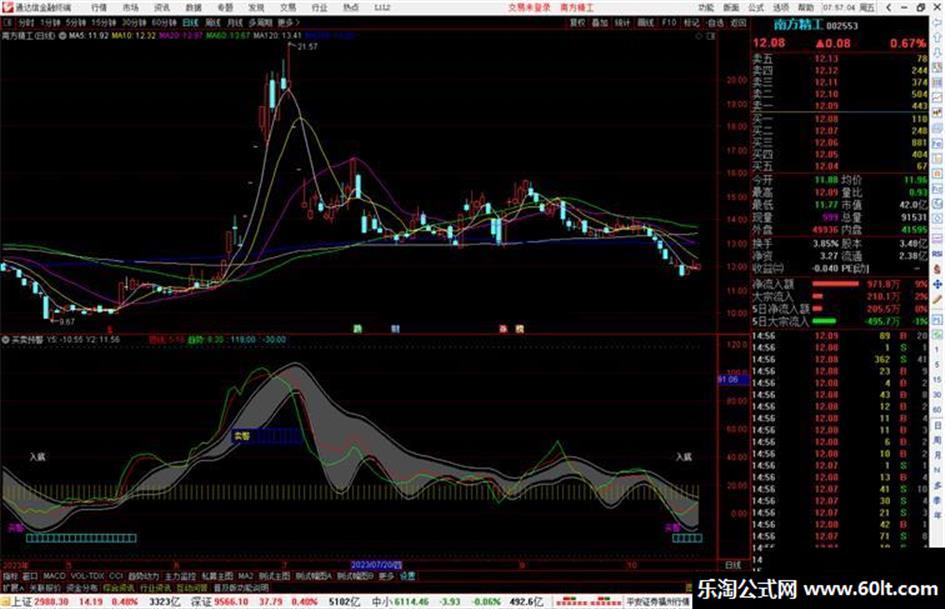Switch to 5分钟 period tab
Image resolution: width=945 pixels, height=609 pixels.
coord(76,22)
